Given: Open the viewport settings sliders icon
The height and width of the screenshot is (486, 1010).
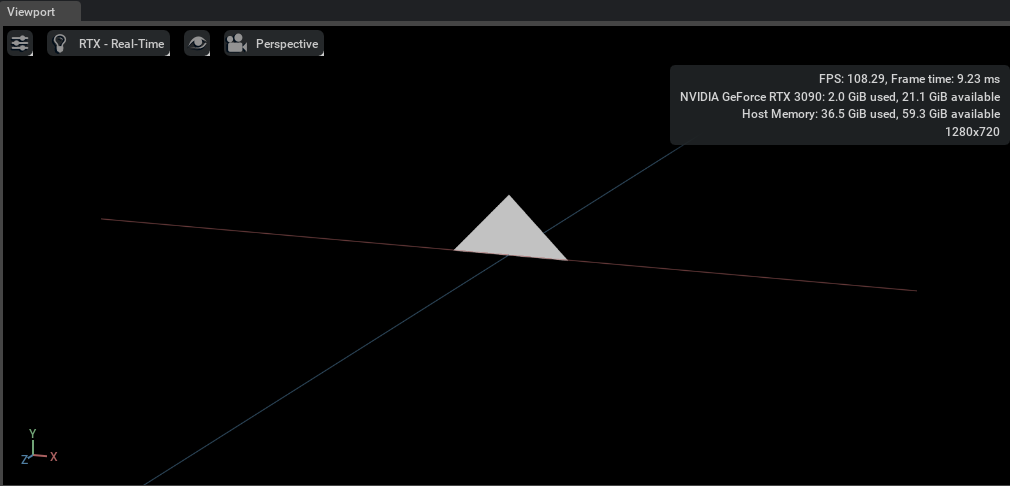Looking at the screenshot, I should [20, 43].
